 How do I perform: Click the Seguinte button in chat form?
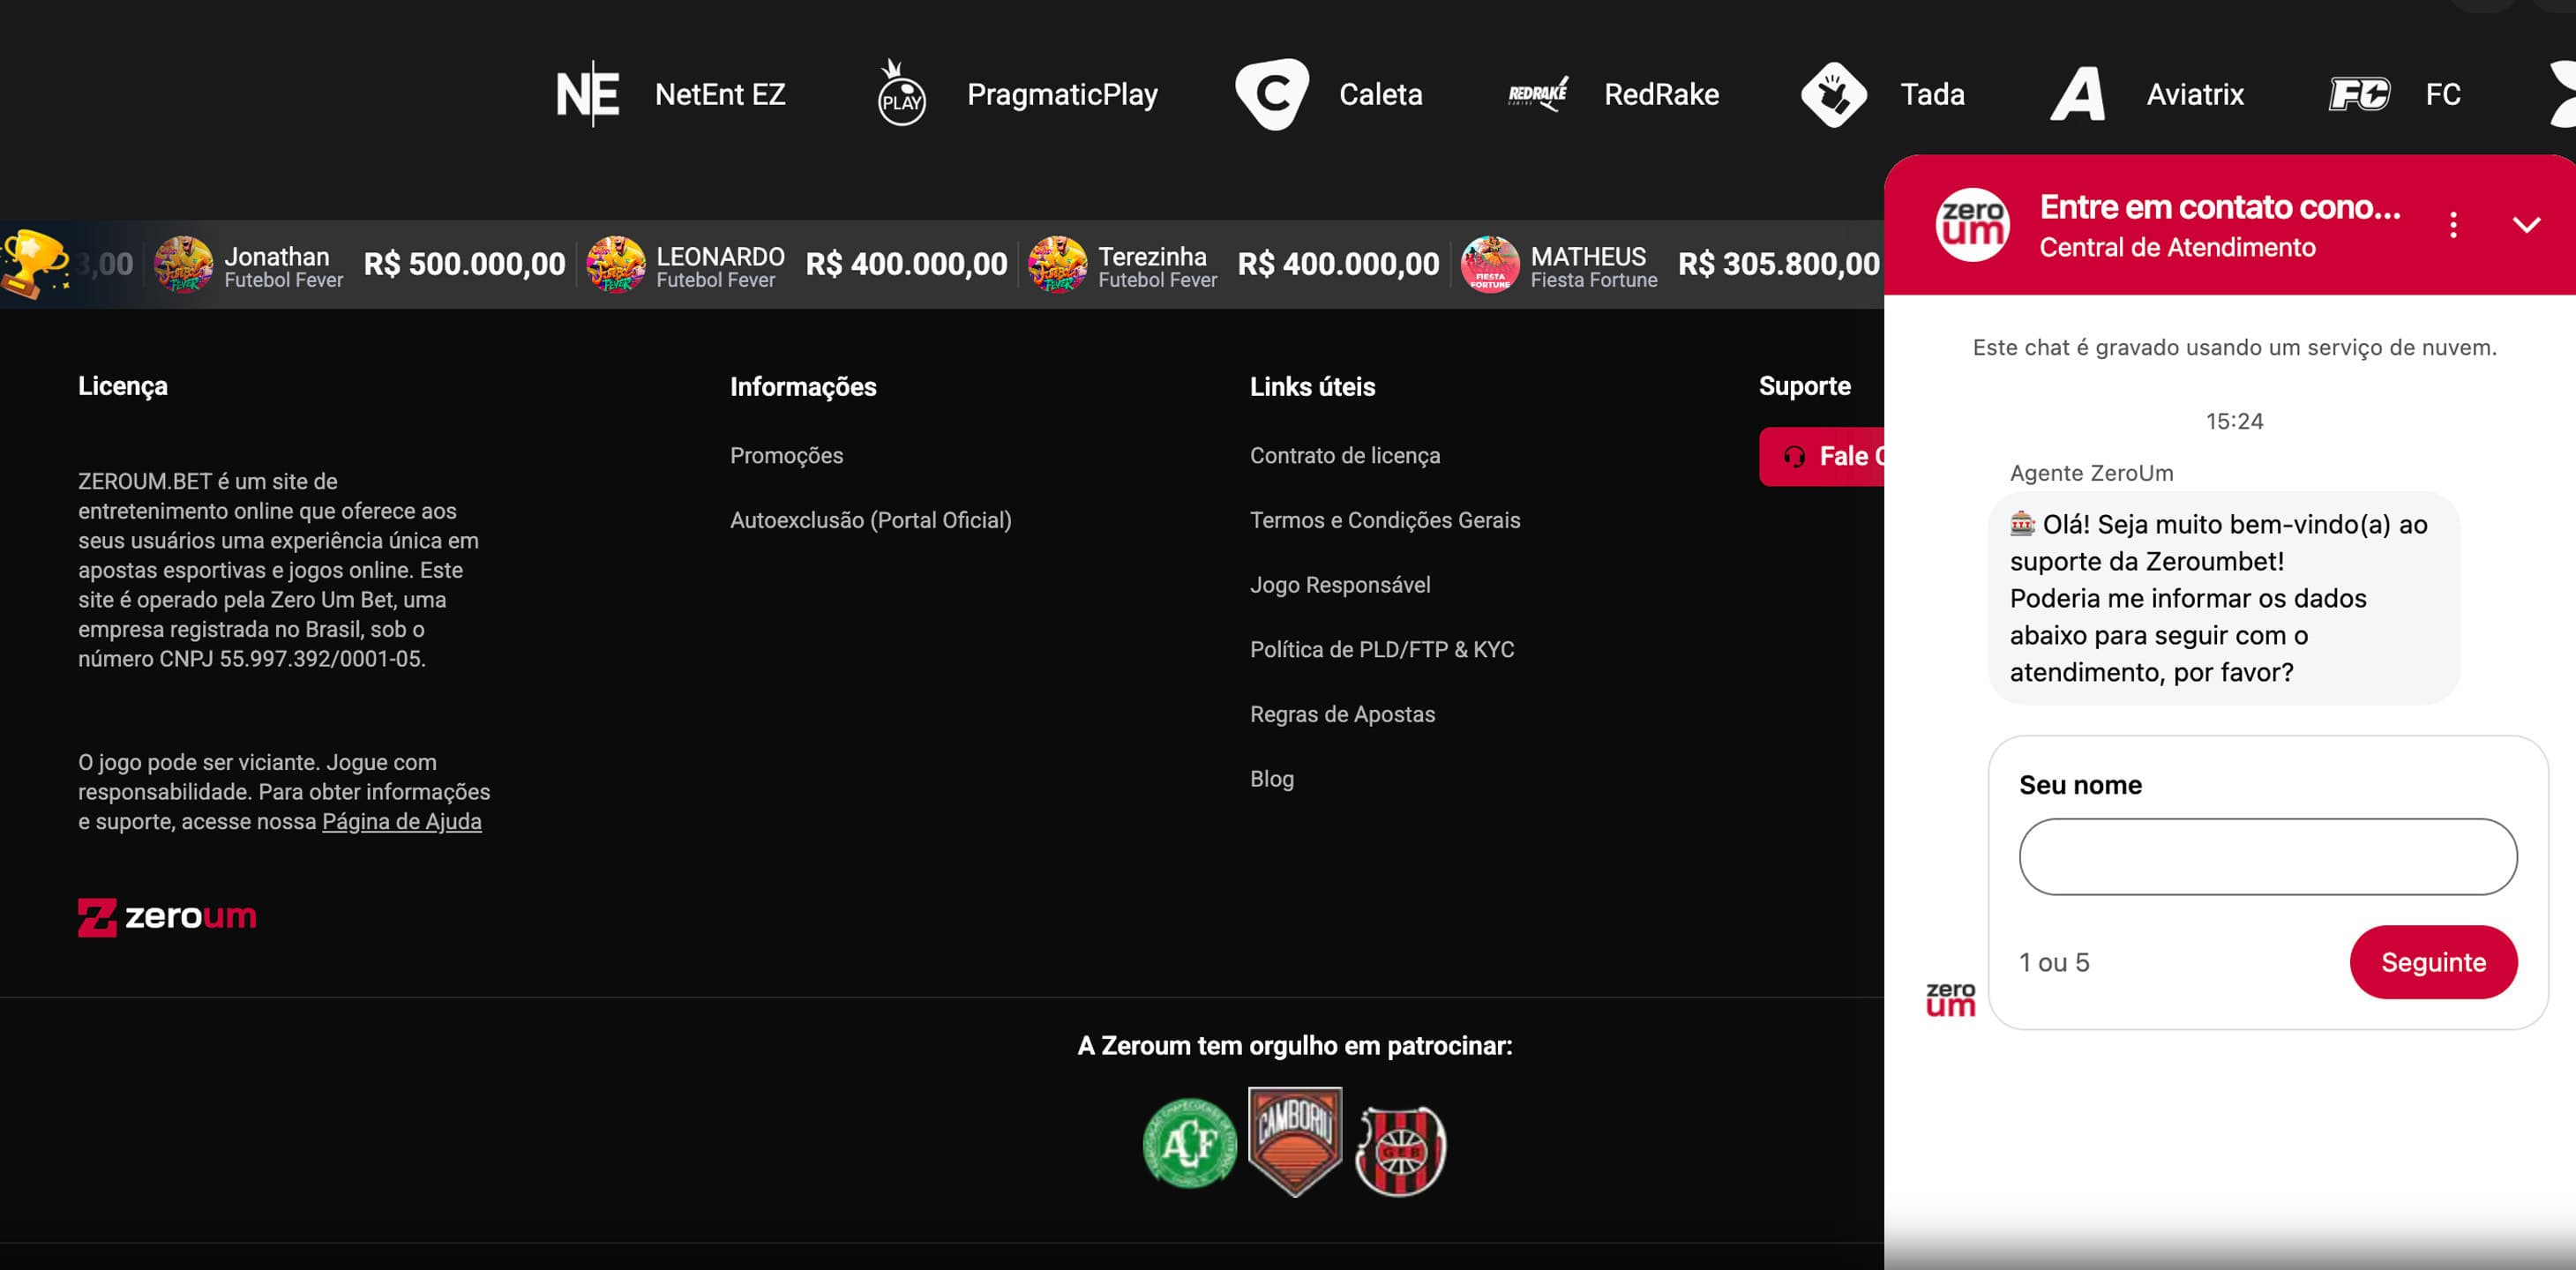pyautogui.click(x=2433, y=962)
